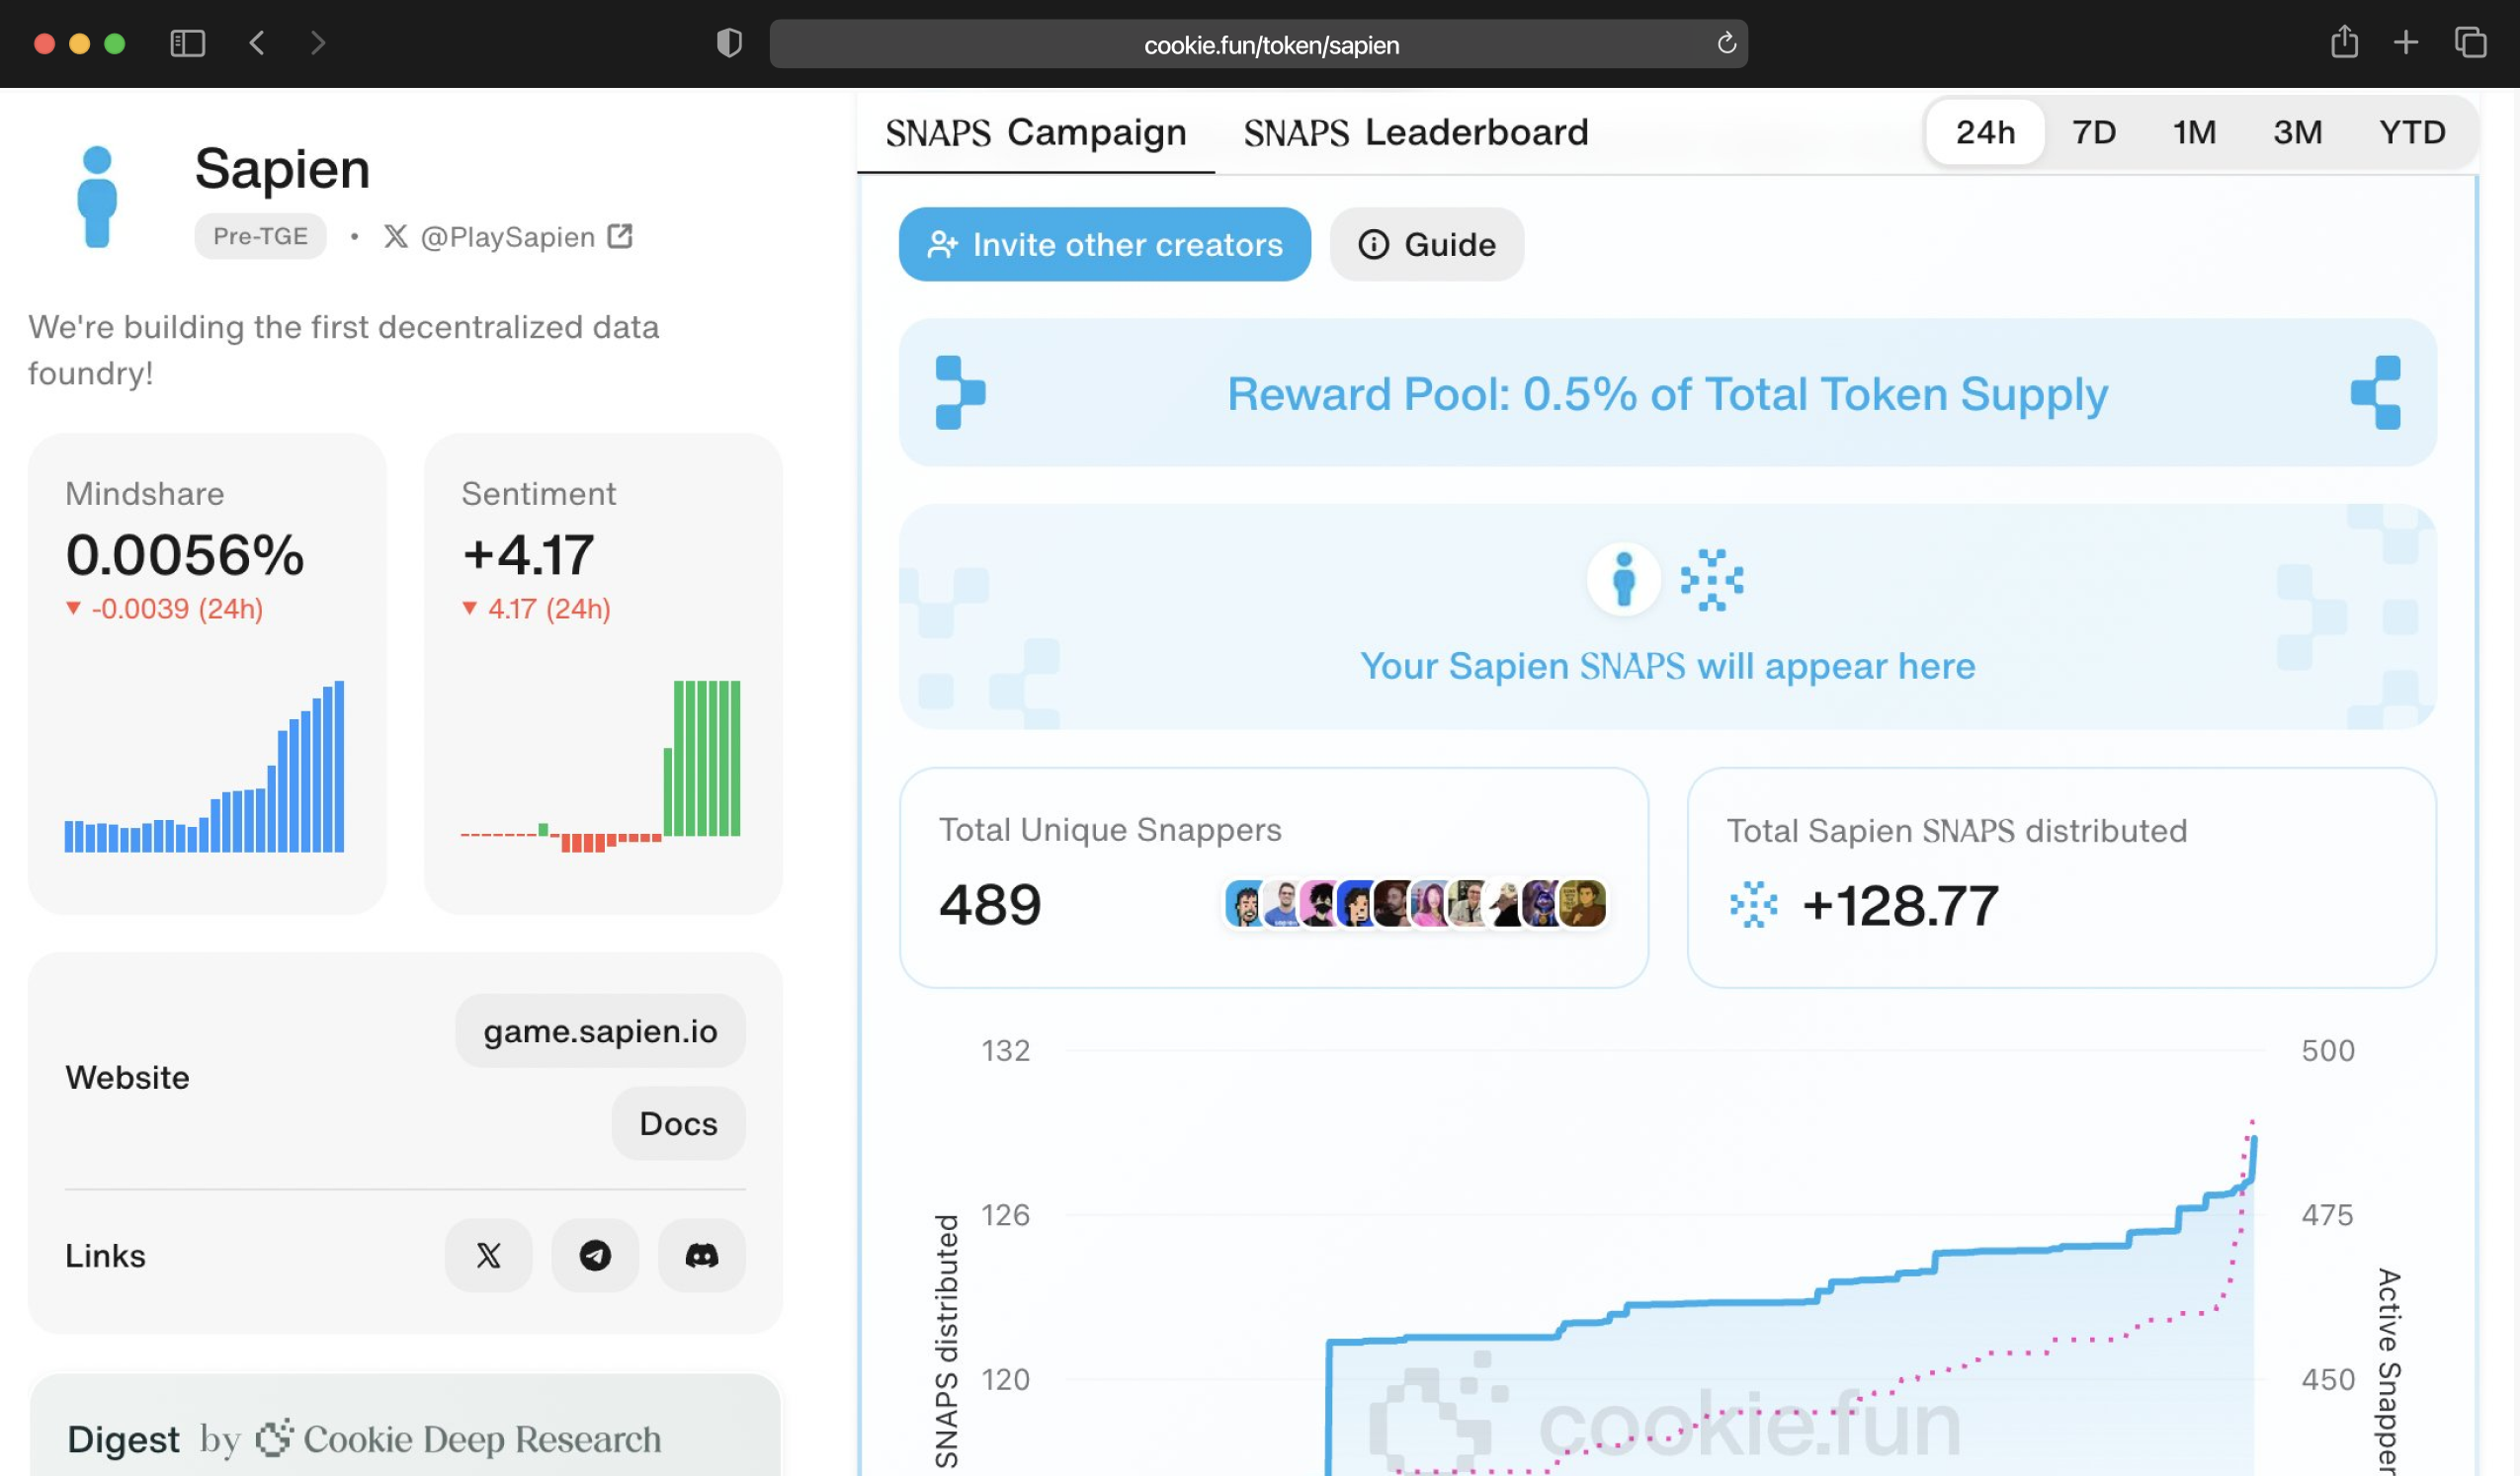Viewport: 2520px width, 1476px height.
Task: Select the 24h time range
Action: pos(1985,131)
